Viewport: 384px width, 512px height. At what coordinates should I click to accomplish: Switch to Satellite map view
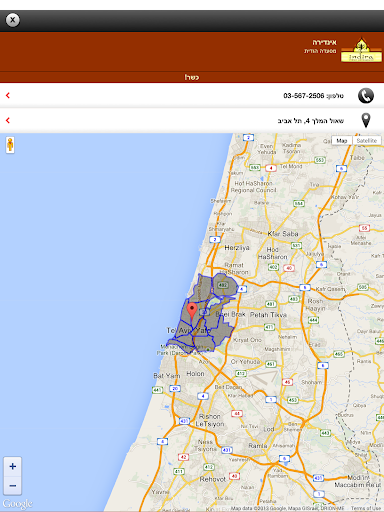pyautogui.click(x=367, y=141)
